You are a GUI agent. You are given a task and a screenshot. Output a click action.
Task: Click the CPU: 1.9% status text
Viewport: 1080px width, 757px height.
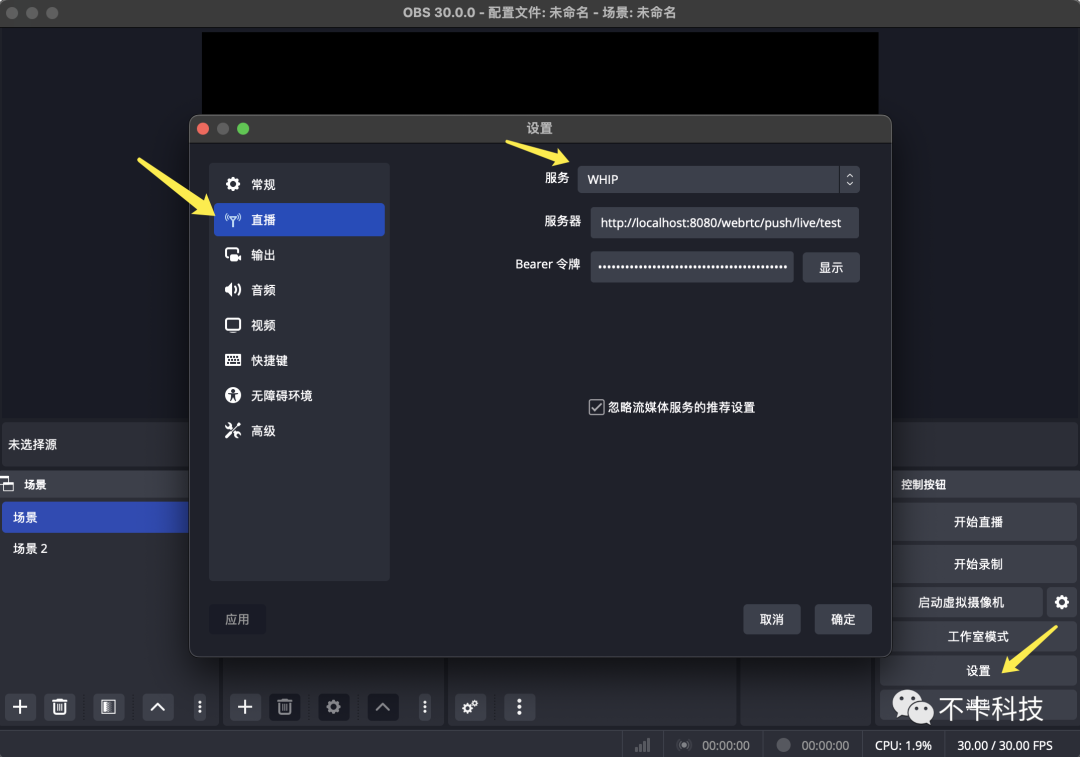903,745
